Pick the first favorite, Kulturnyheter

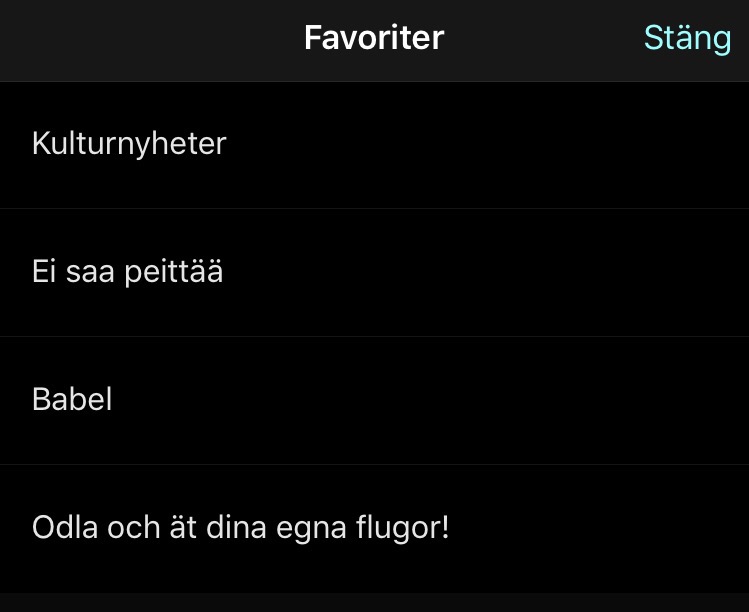[x=129, y=144]
